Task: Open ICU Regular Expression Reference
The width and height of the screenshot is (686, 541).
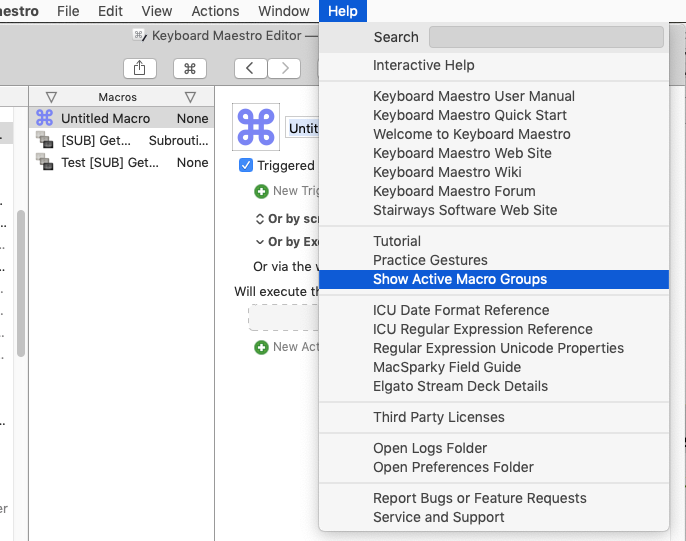Action: [x=494, y=329]
